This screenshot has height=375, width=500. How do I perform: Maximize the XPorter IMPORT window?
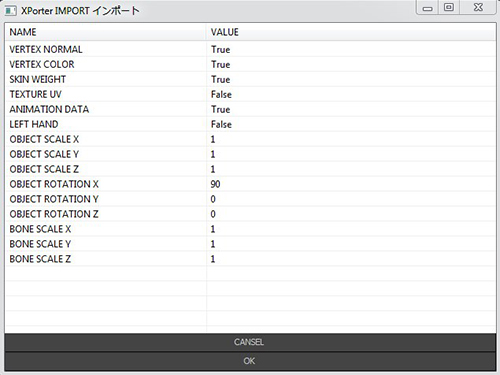pyautogui.click(x=449, y=7)
